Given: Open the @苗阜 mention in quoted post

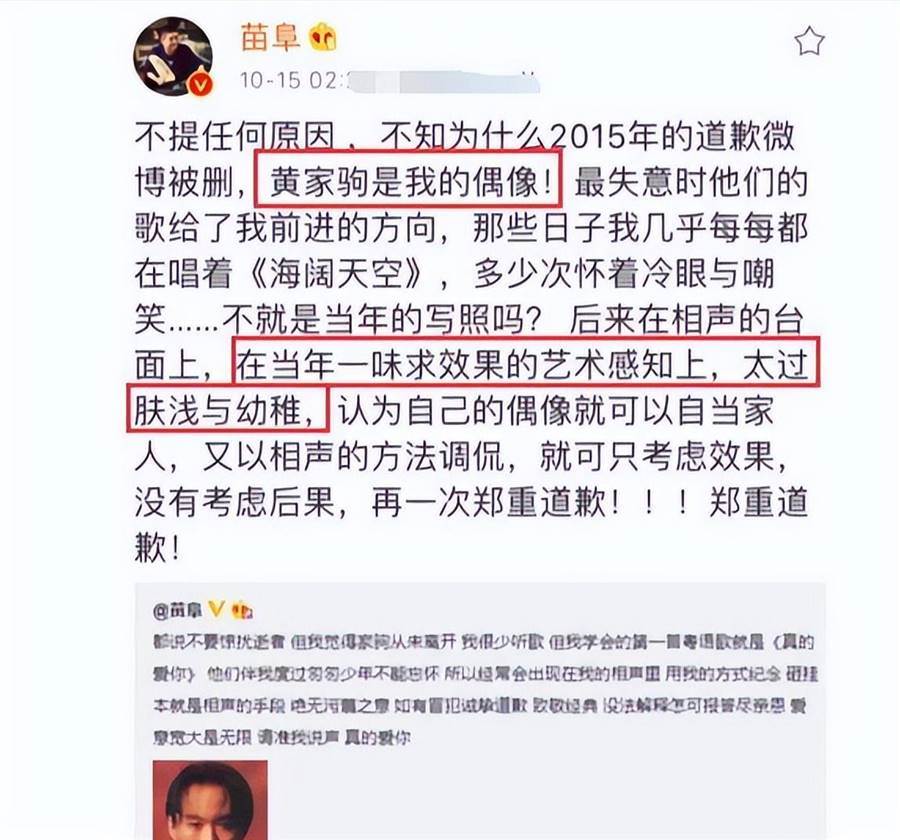Looking at the screenshot, I should coord(178,610).
